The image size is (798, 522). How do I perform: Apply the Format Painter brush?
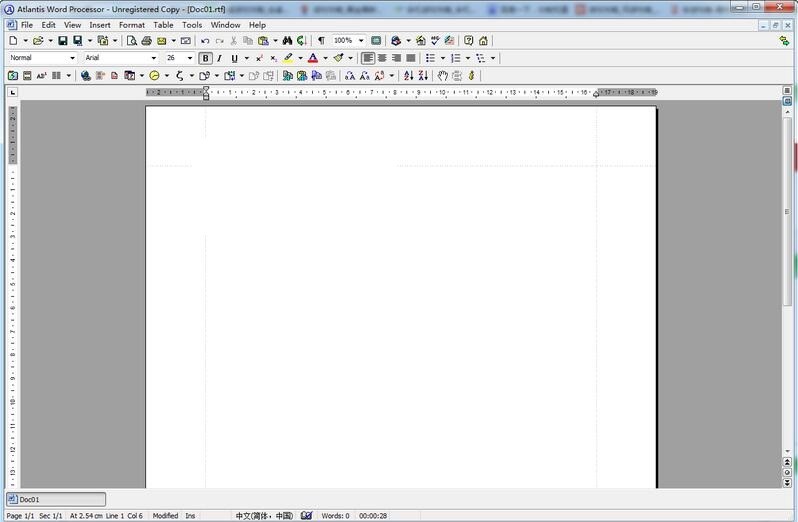tap(339, 58)
